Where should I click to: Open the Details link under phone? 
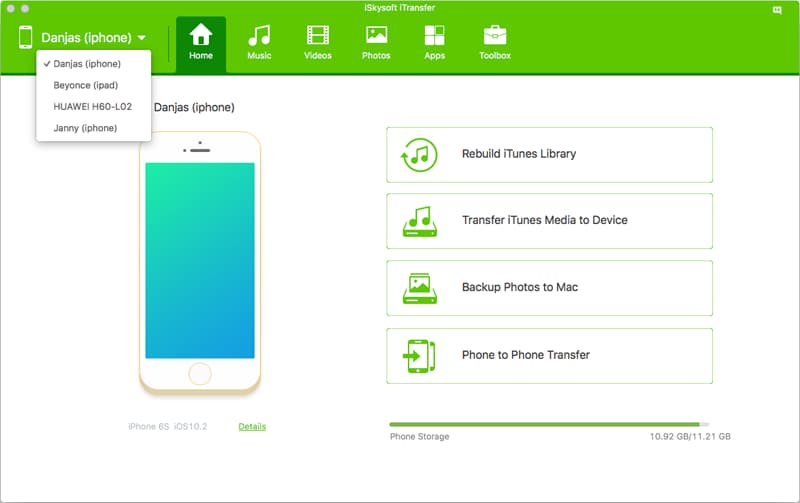(252, 426)
